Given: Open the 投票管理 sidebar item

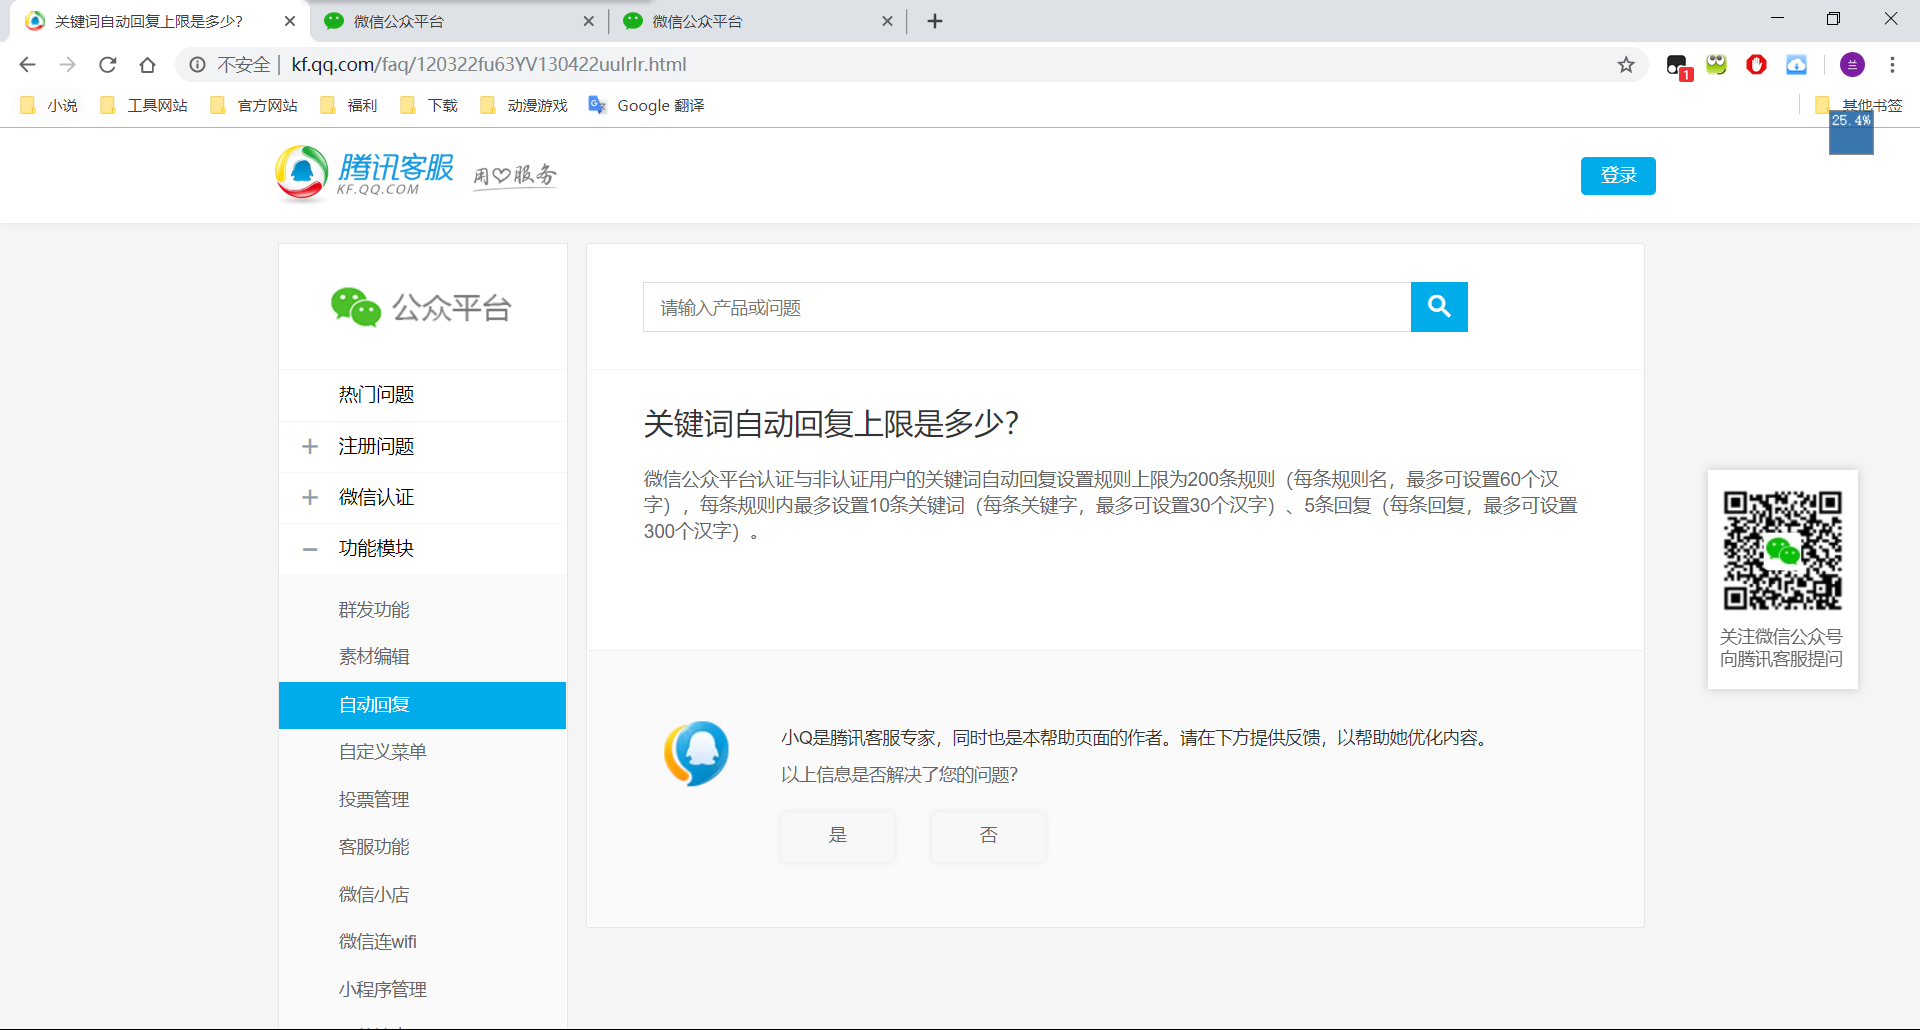Looking at the screenshot, I should 374,800.
